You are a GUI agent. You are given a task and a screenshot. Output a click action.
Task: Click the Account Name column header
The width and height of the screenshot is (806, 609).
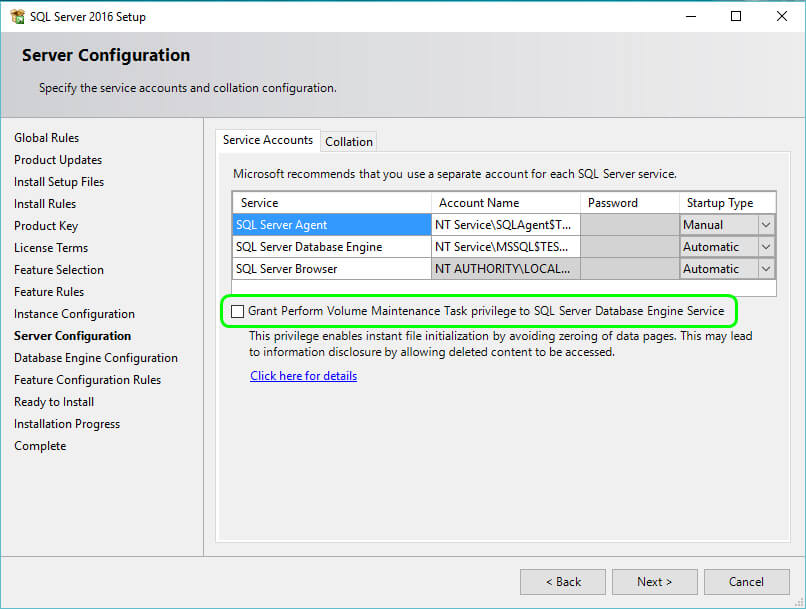pyautogui.click(x=506, y=203)
